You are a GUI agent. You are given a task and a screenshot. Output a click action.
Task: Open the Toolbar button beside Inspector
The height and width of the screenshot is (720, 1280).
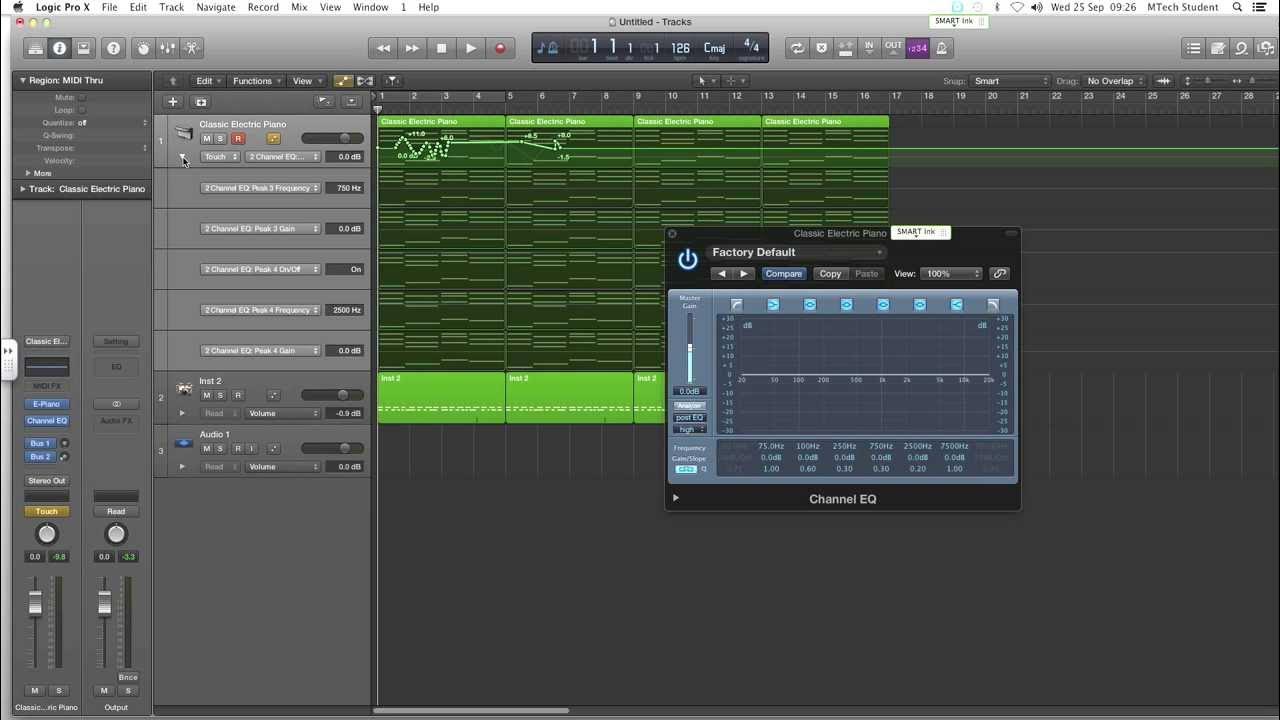click(x=83, y=48)
